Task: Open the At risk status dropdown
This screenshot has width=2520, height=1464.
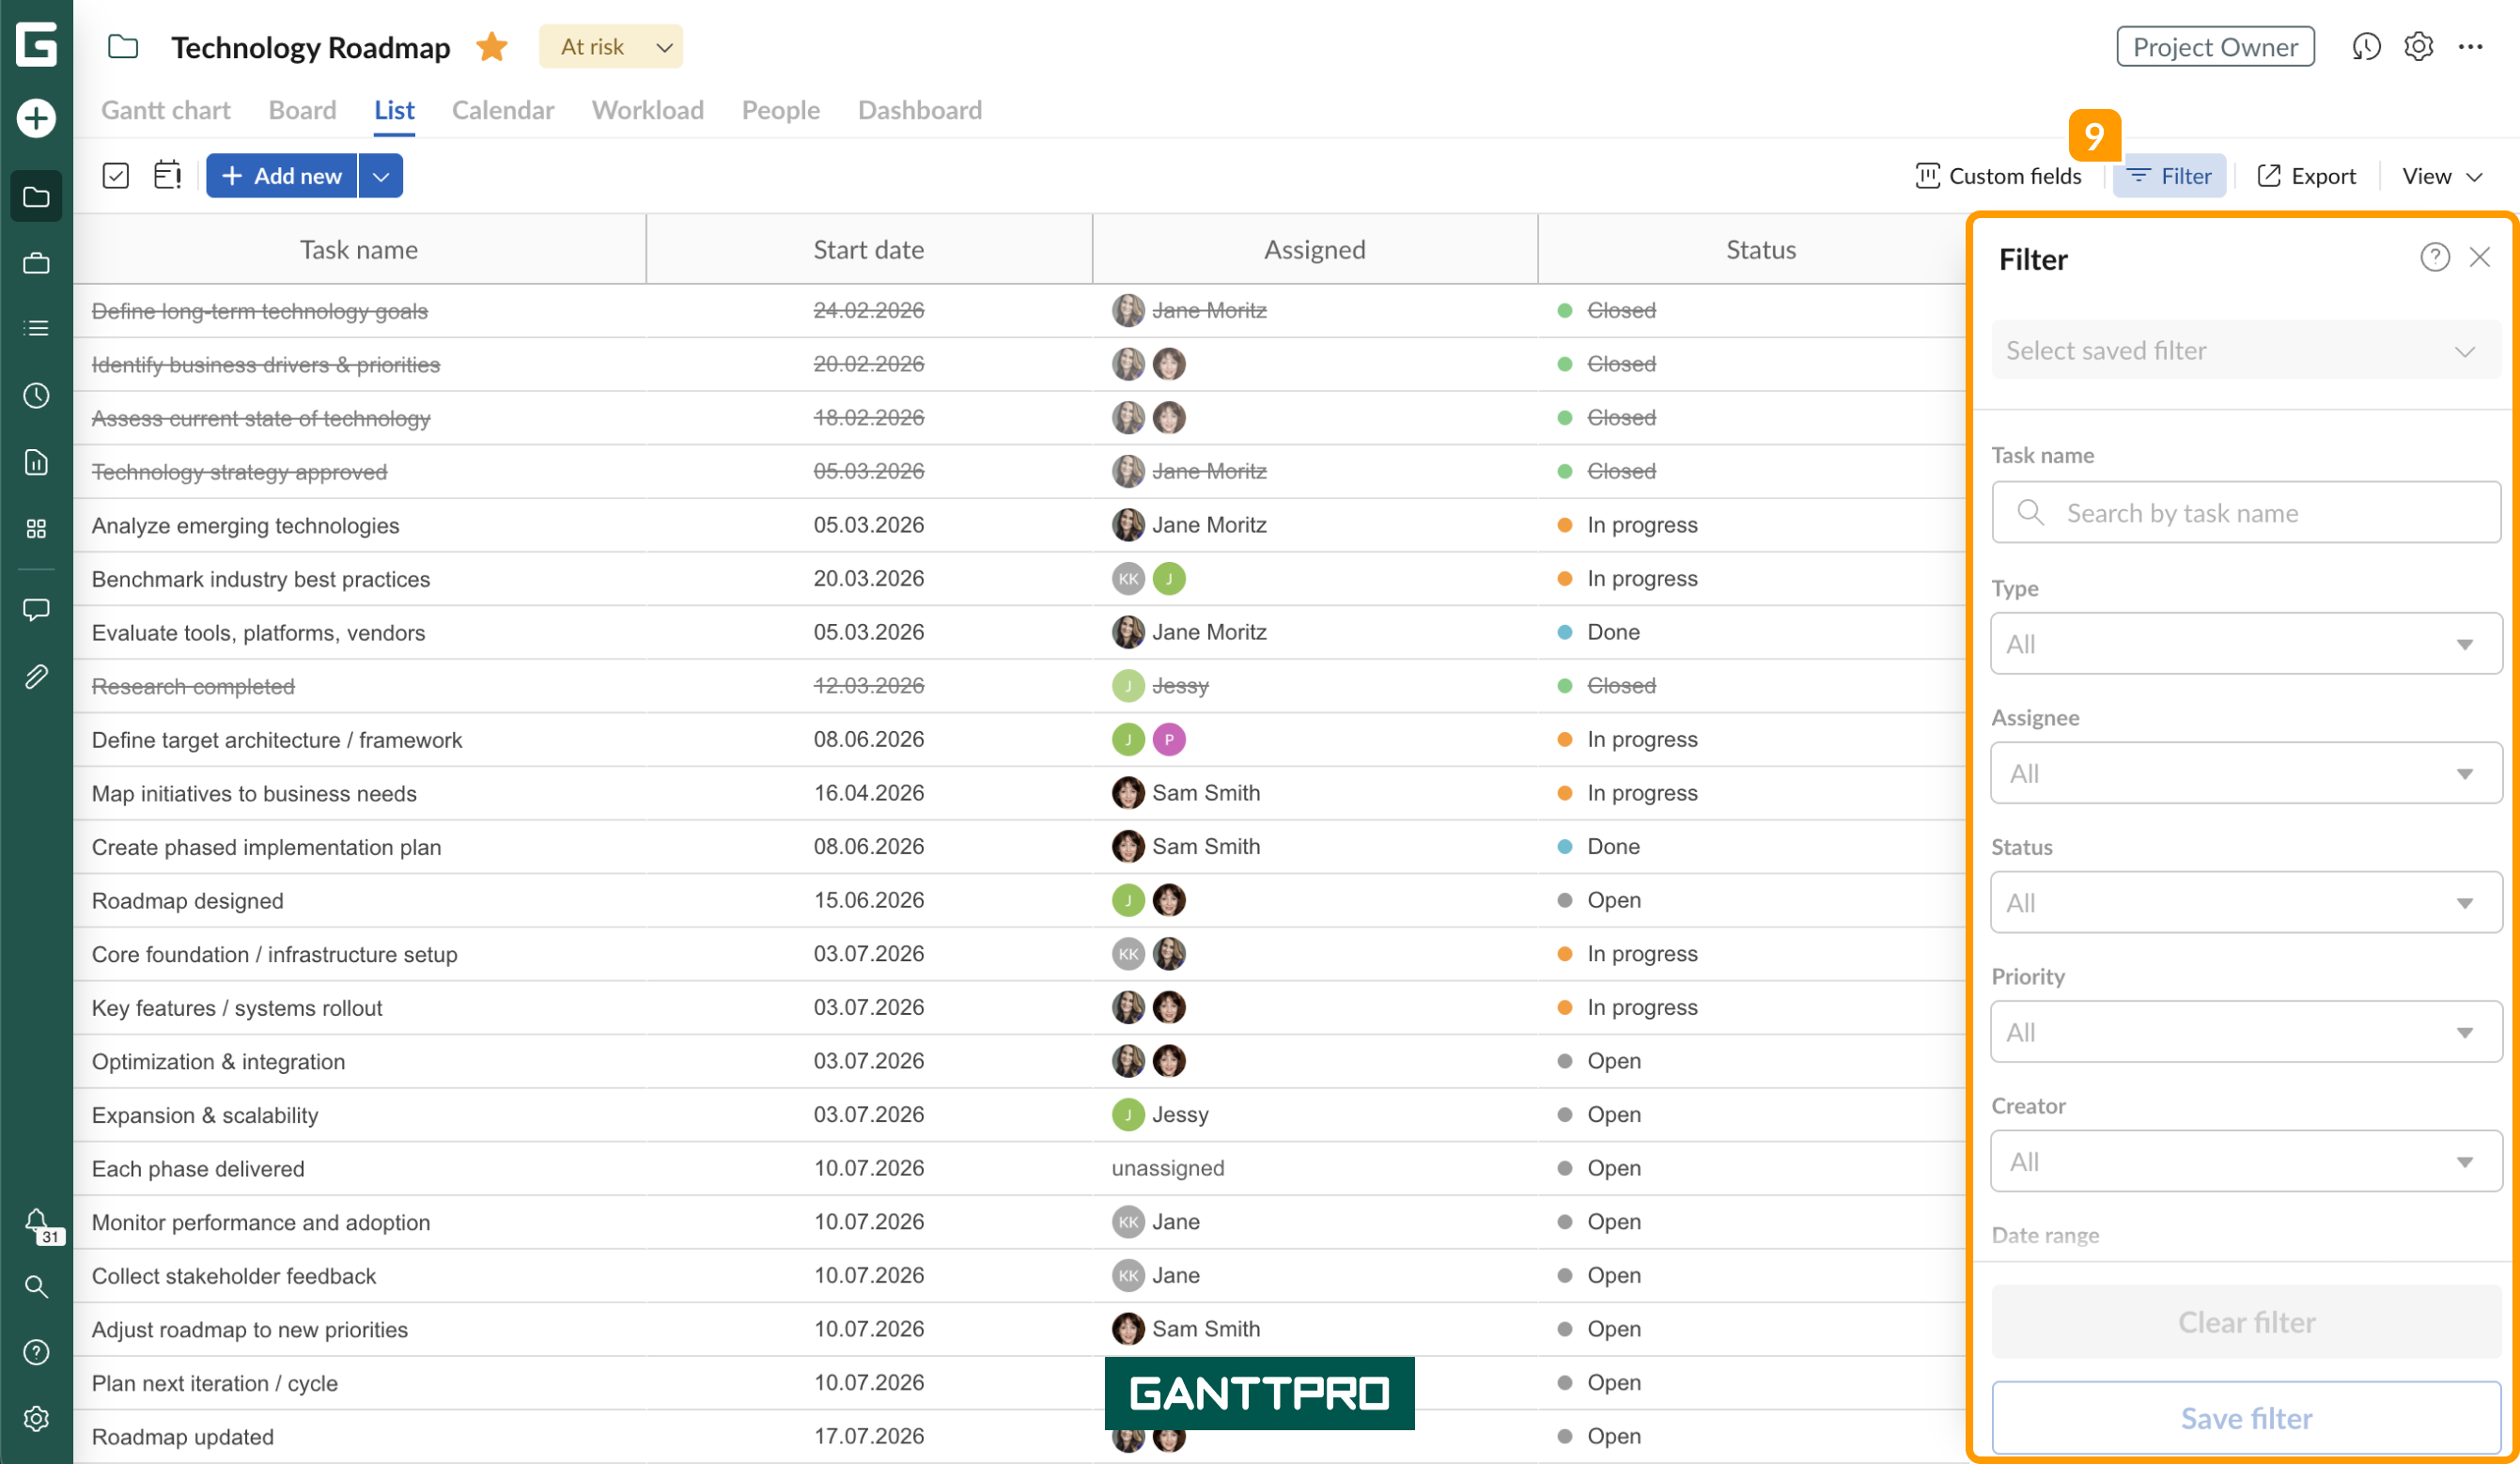Action: coord(610,46)
